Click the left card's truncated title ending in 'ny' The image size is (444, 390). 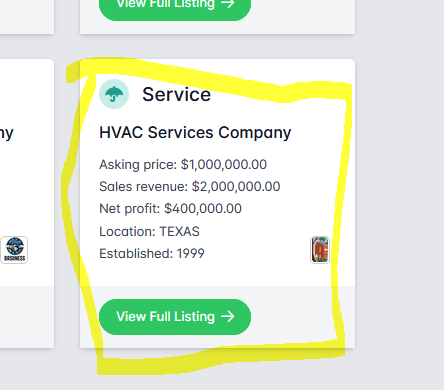7,133
